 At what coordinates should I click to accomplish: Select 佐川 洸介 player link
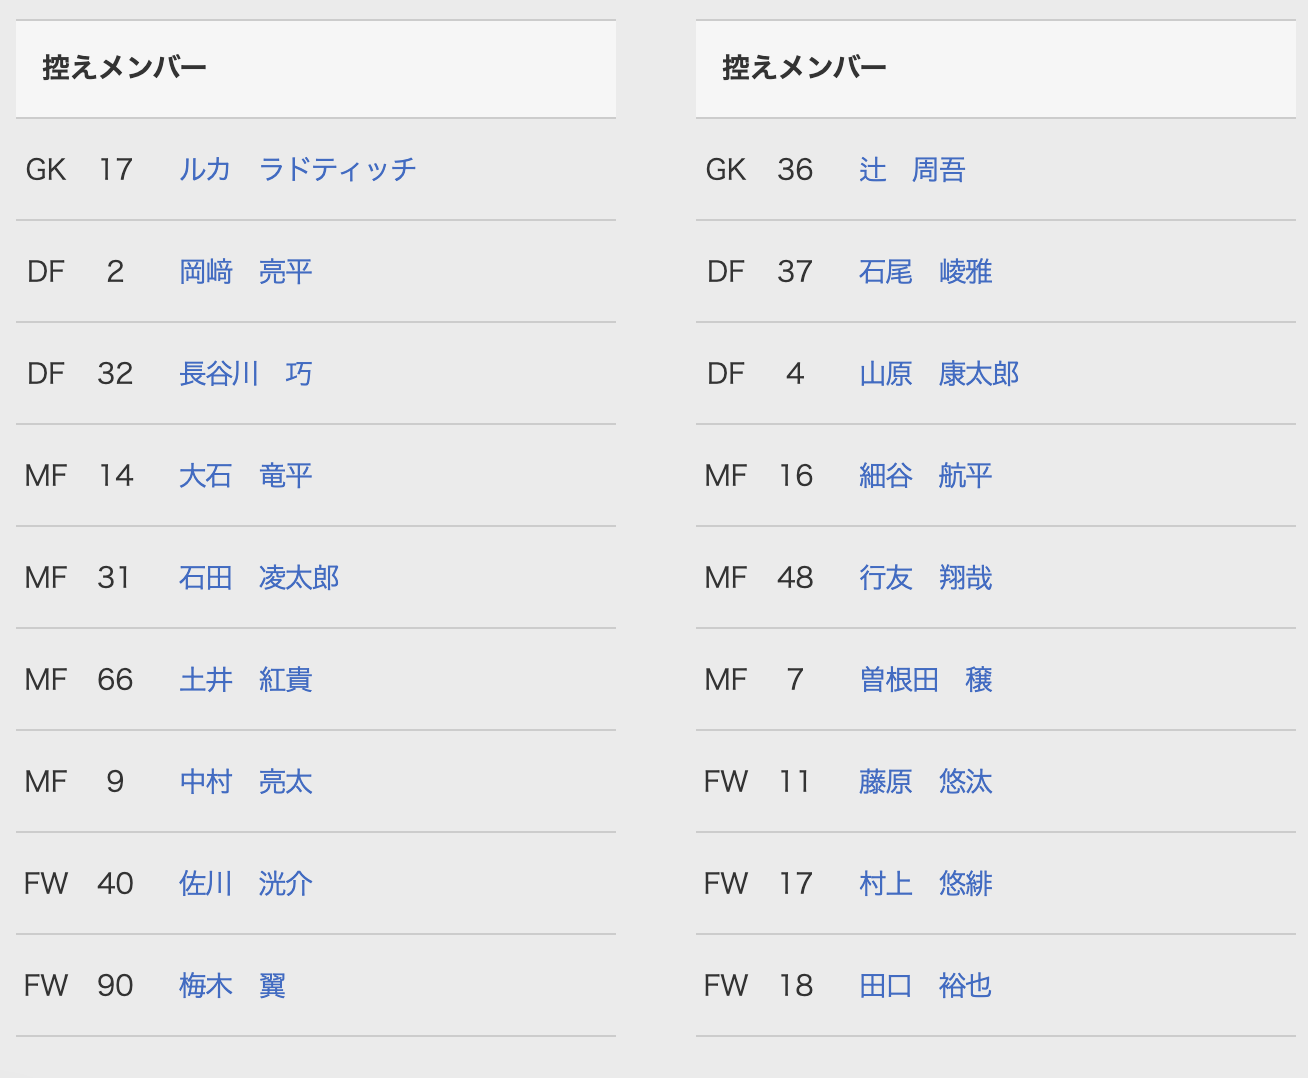click(x=246, y=884)
